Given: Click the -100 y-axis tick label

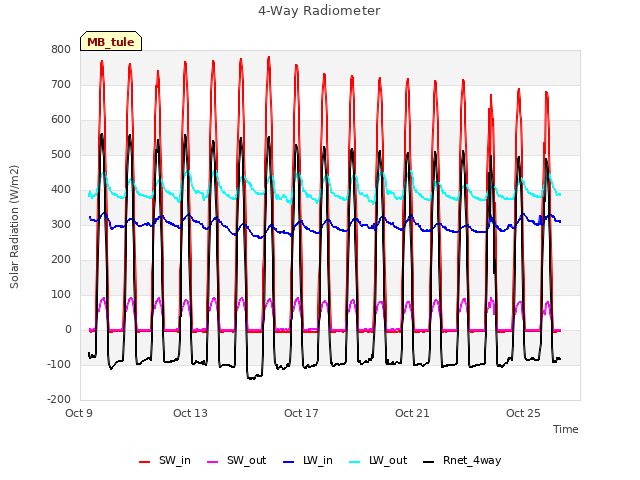Looking at the screenshot, I should coord(59,364).
